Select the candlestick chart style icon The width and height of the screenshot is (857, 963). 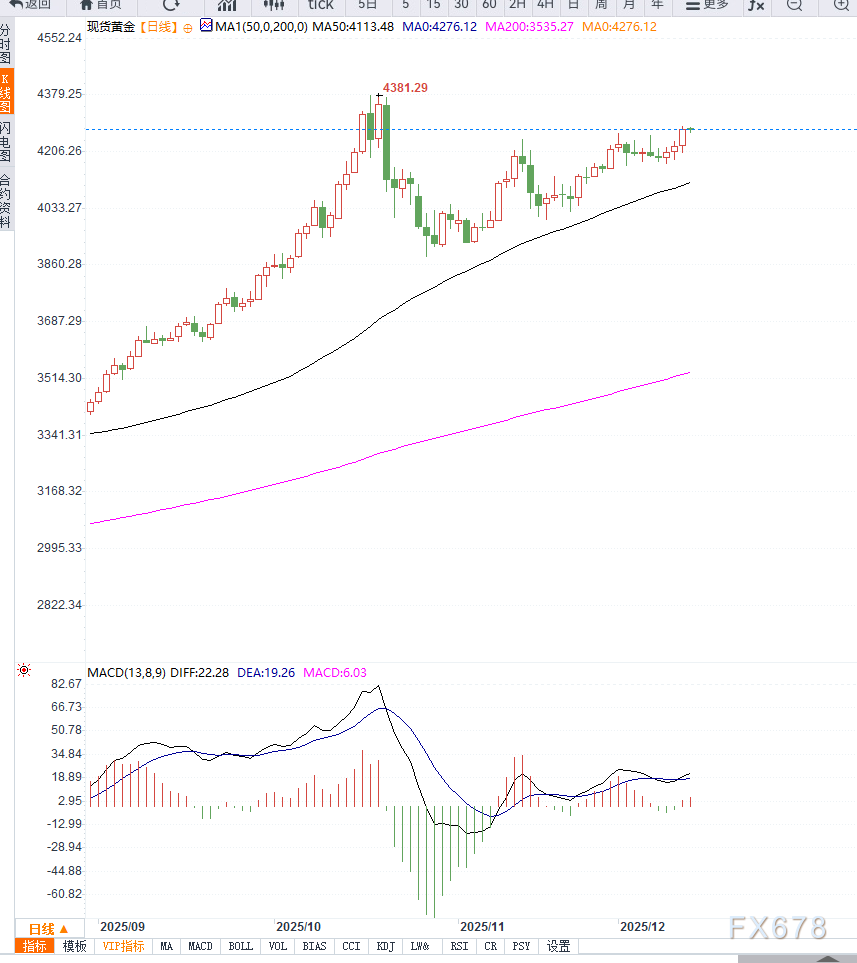coord(274,5)
